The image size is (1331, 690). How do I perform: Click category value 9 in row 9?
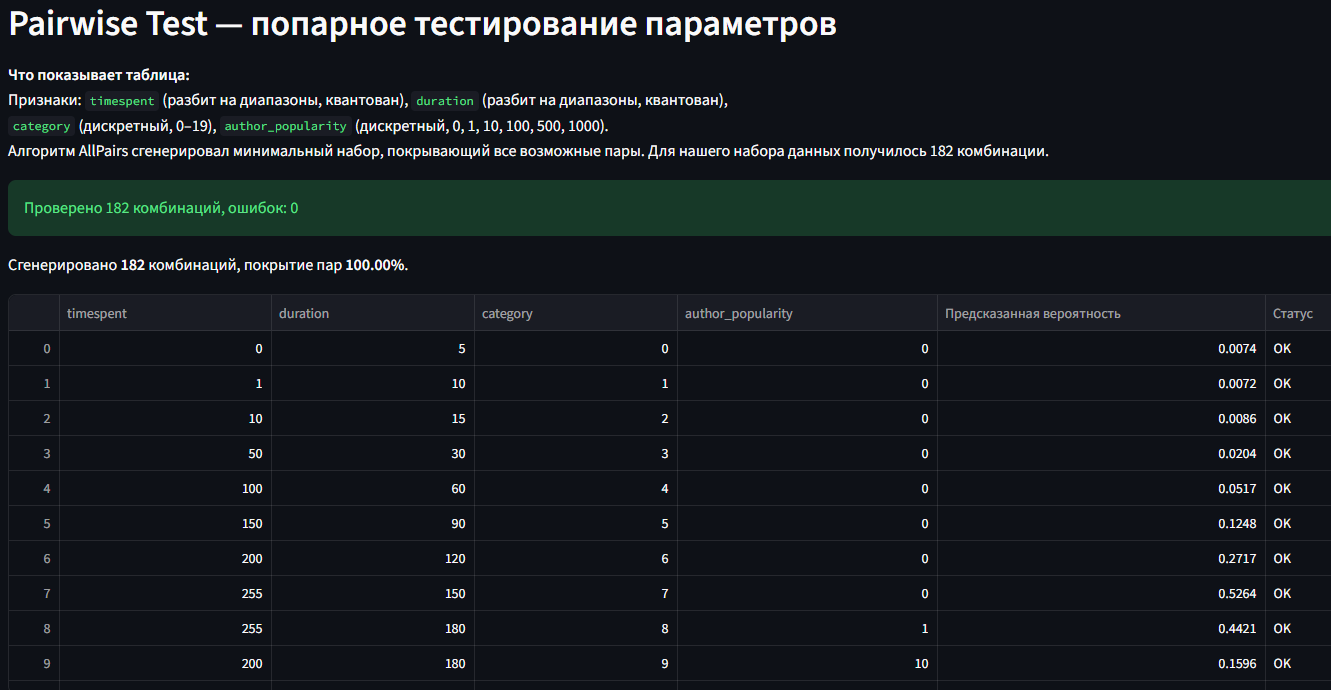pyautogui.click(x=575, y=663)
